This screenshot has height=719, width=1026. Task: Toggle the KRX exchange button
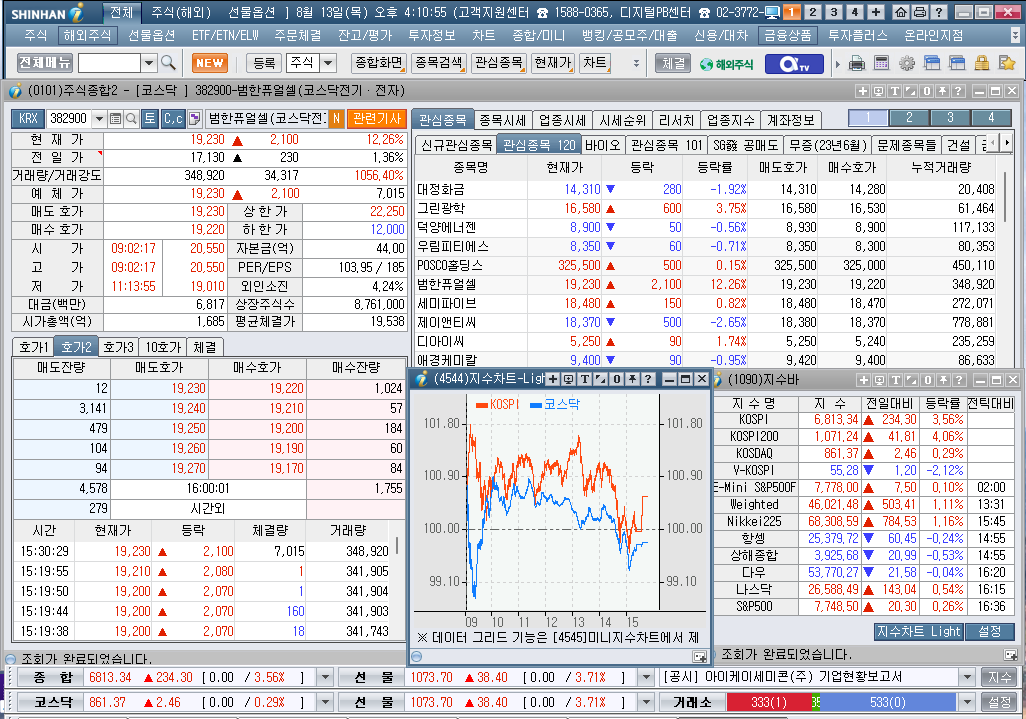point(28,118)
